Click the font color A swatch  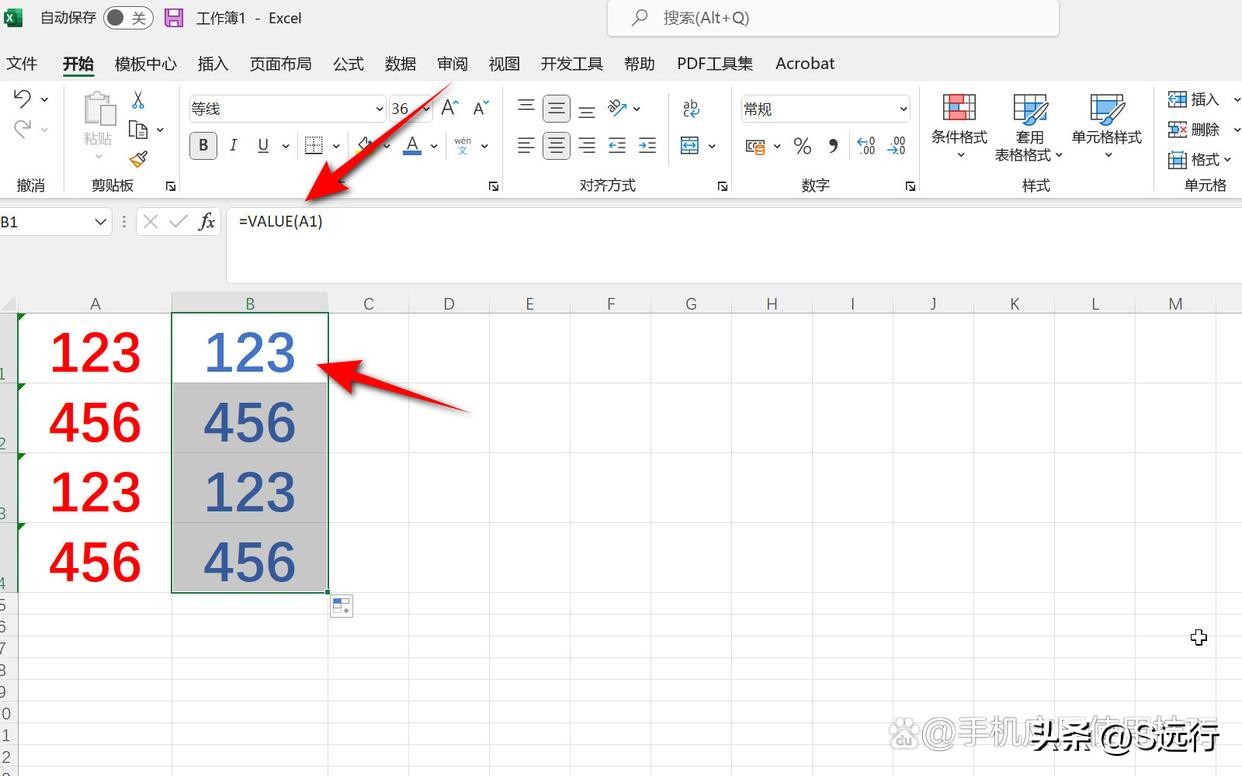(x=412, y=146)
